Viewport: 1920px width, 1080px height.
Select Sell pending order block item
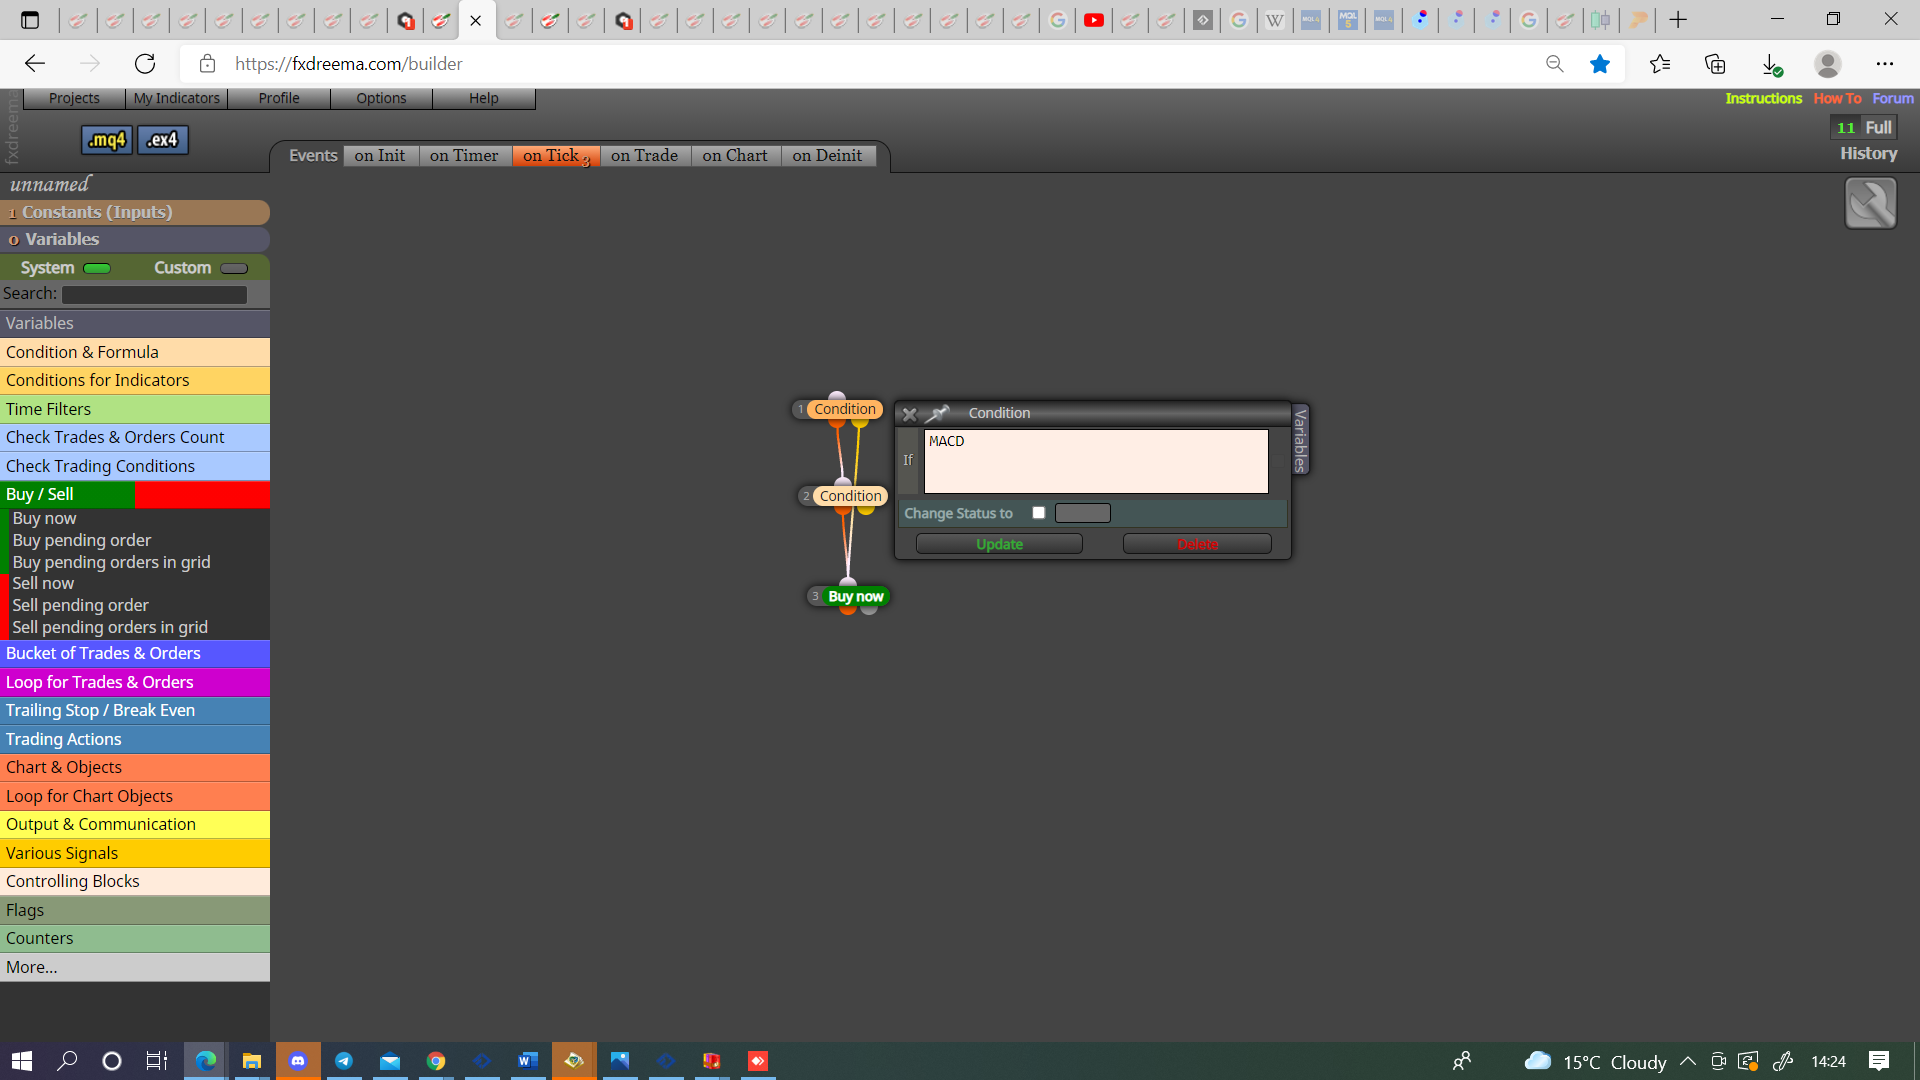(x=80, y=605)
